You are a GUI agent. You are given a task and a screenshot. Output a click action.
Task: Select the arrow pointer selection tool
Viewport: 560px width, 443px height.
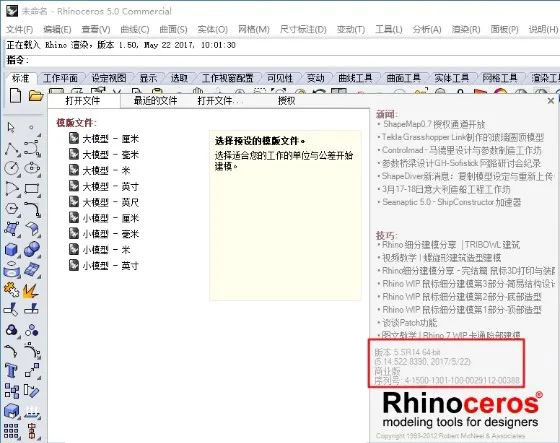(11, 127)
